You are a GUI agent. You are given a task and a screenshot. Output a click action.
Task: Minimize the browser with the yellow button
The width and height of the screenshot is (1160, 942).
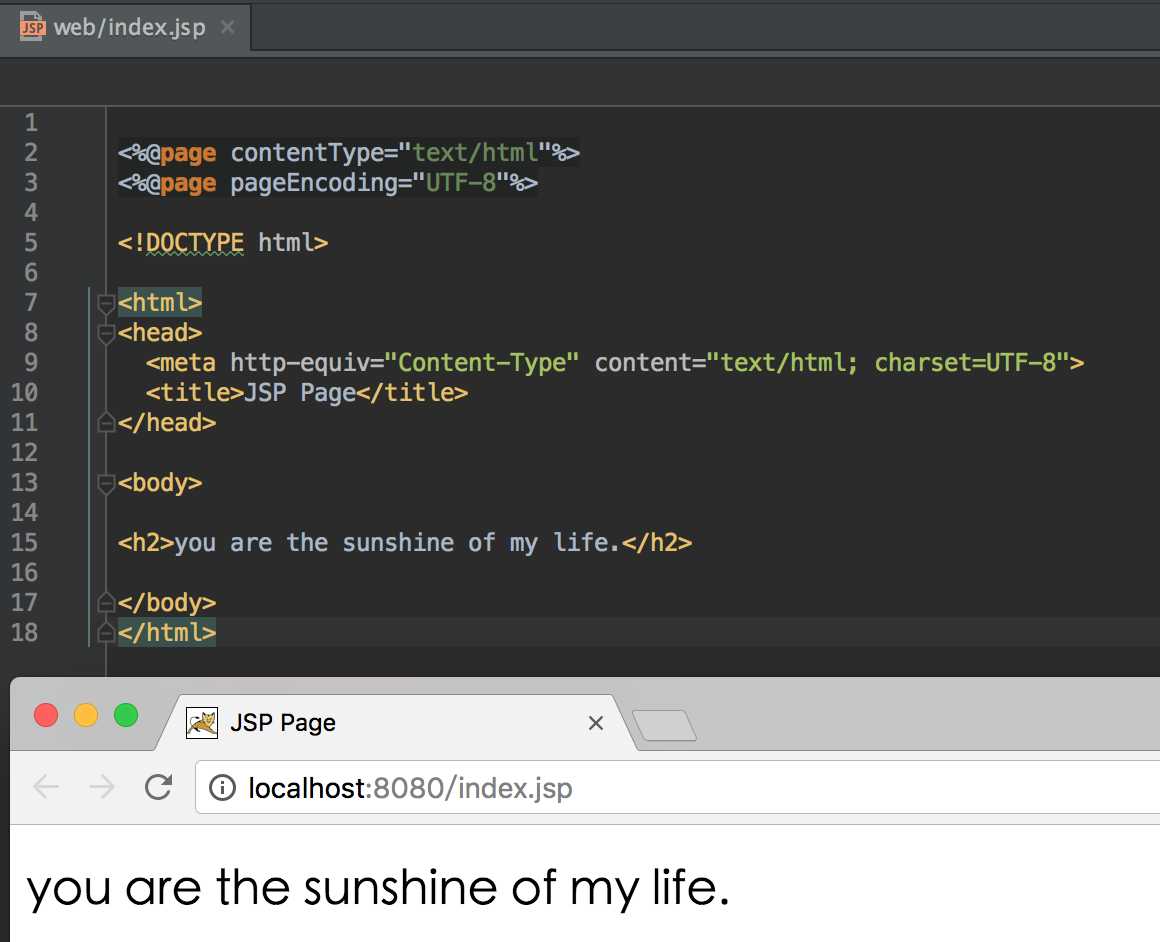tap(86, 715)
